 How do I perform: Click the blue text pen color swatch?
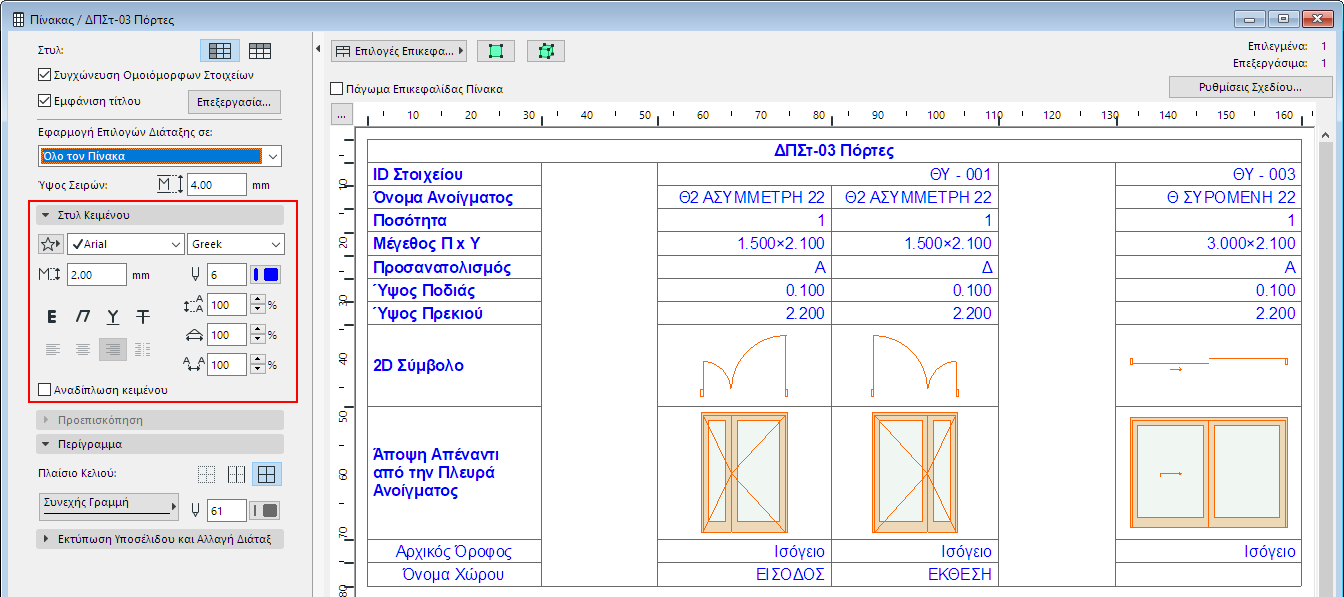coord(265,275)
